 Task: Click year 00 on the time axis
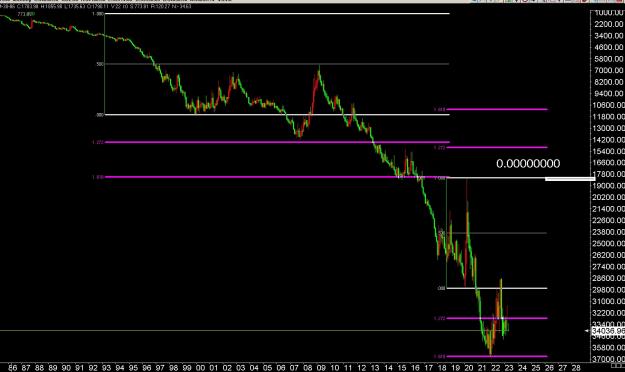pyautogui.click(x=200, y=368)
